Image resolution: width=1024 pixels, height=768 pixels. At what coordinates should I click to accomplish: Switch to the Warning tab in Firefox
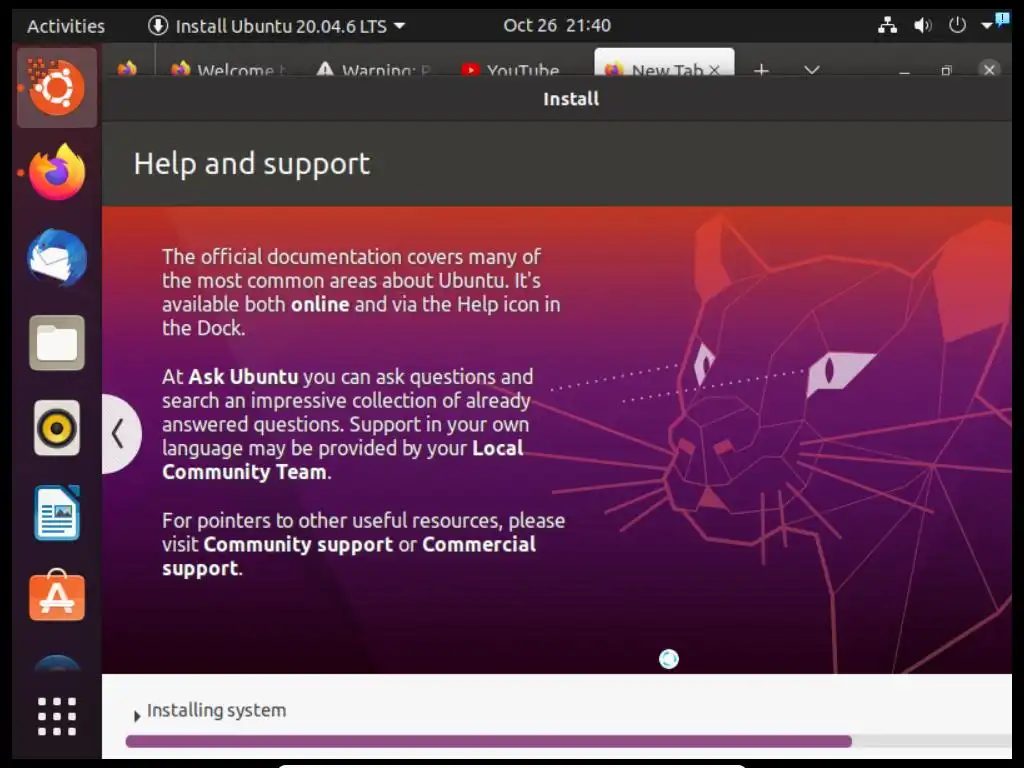coord(374,68)
